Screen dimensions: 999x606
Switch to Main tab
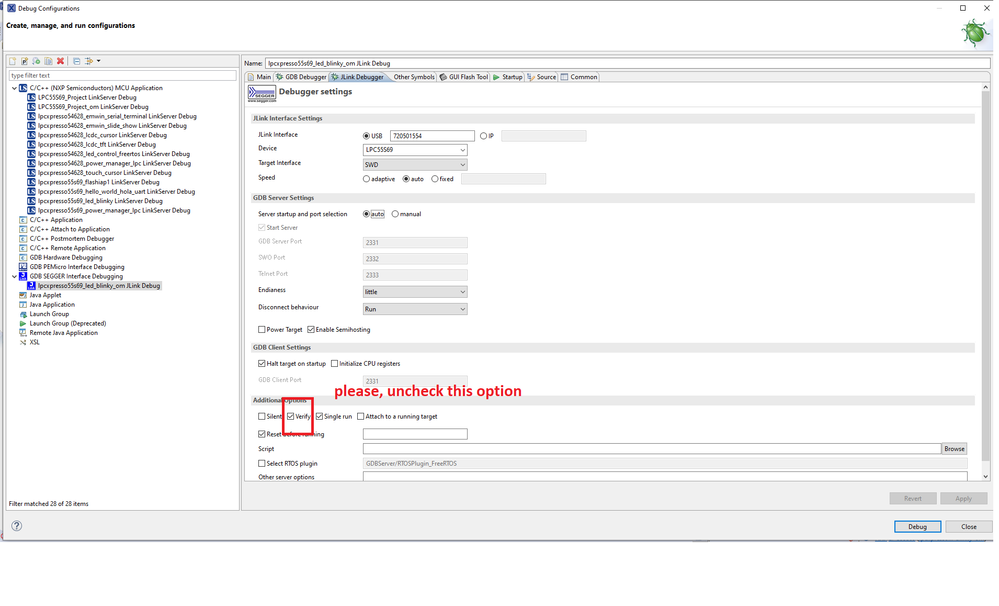point(259,77)
